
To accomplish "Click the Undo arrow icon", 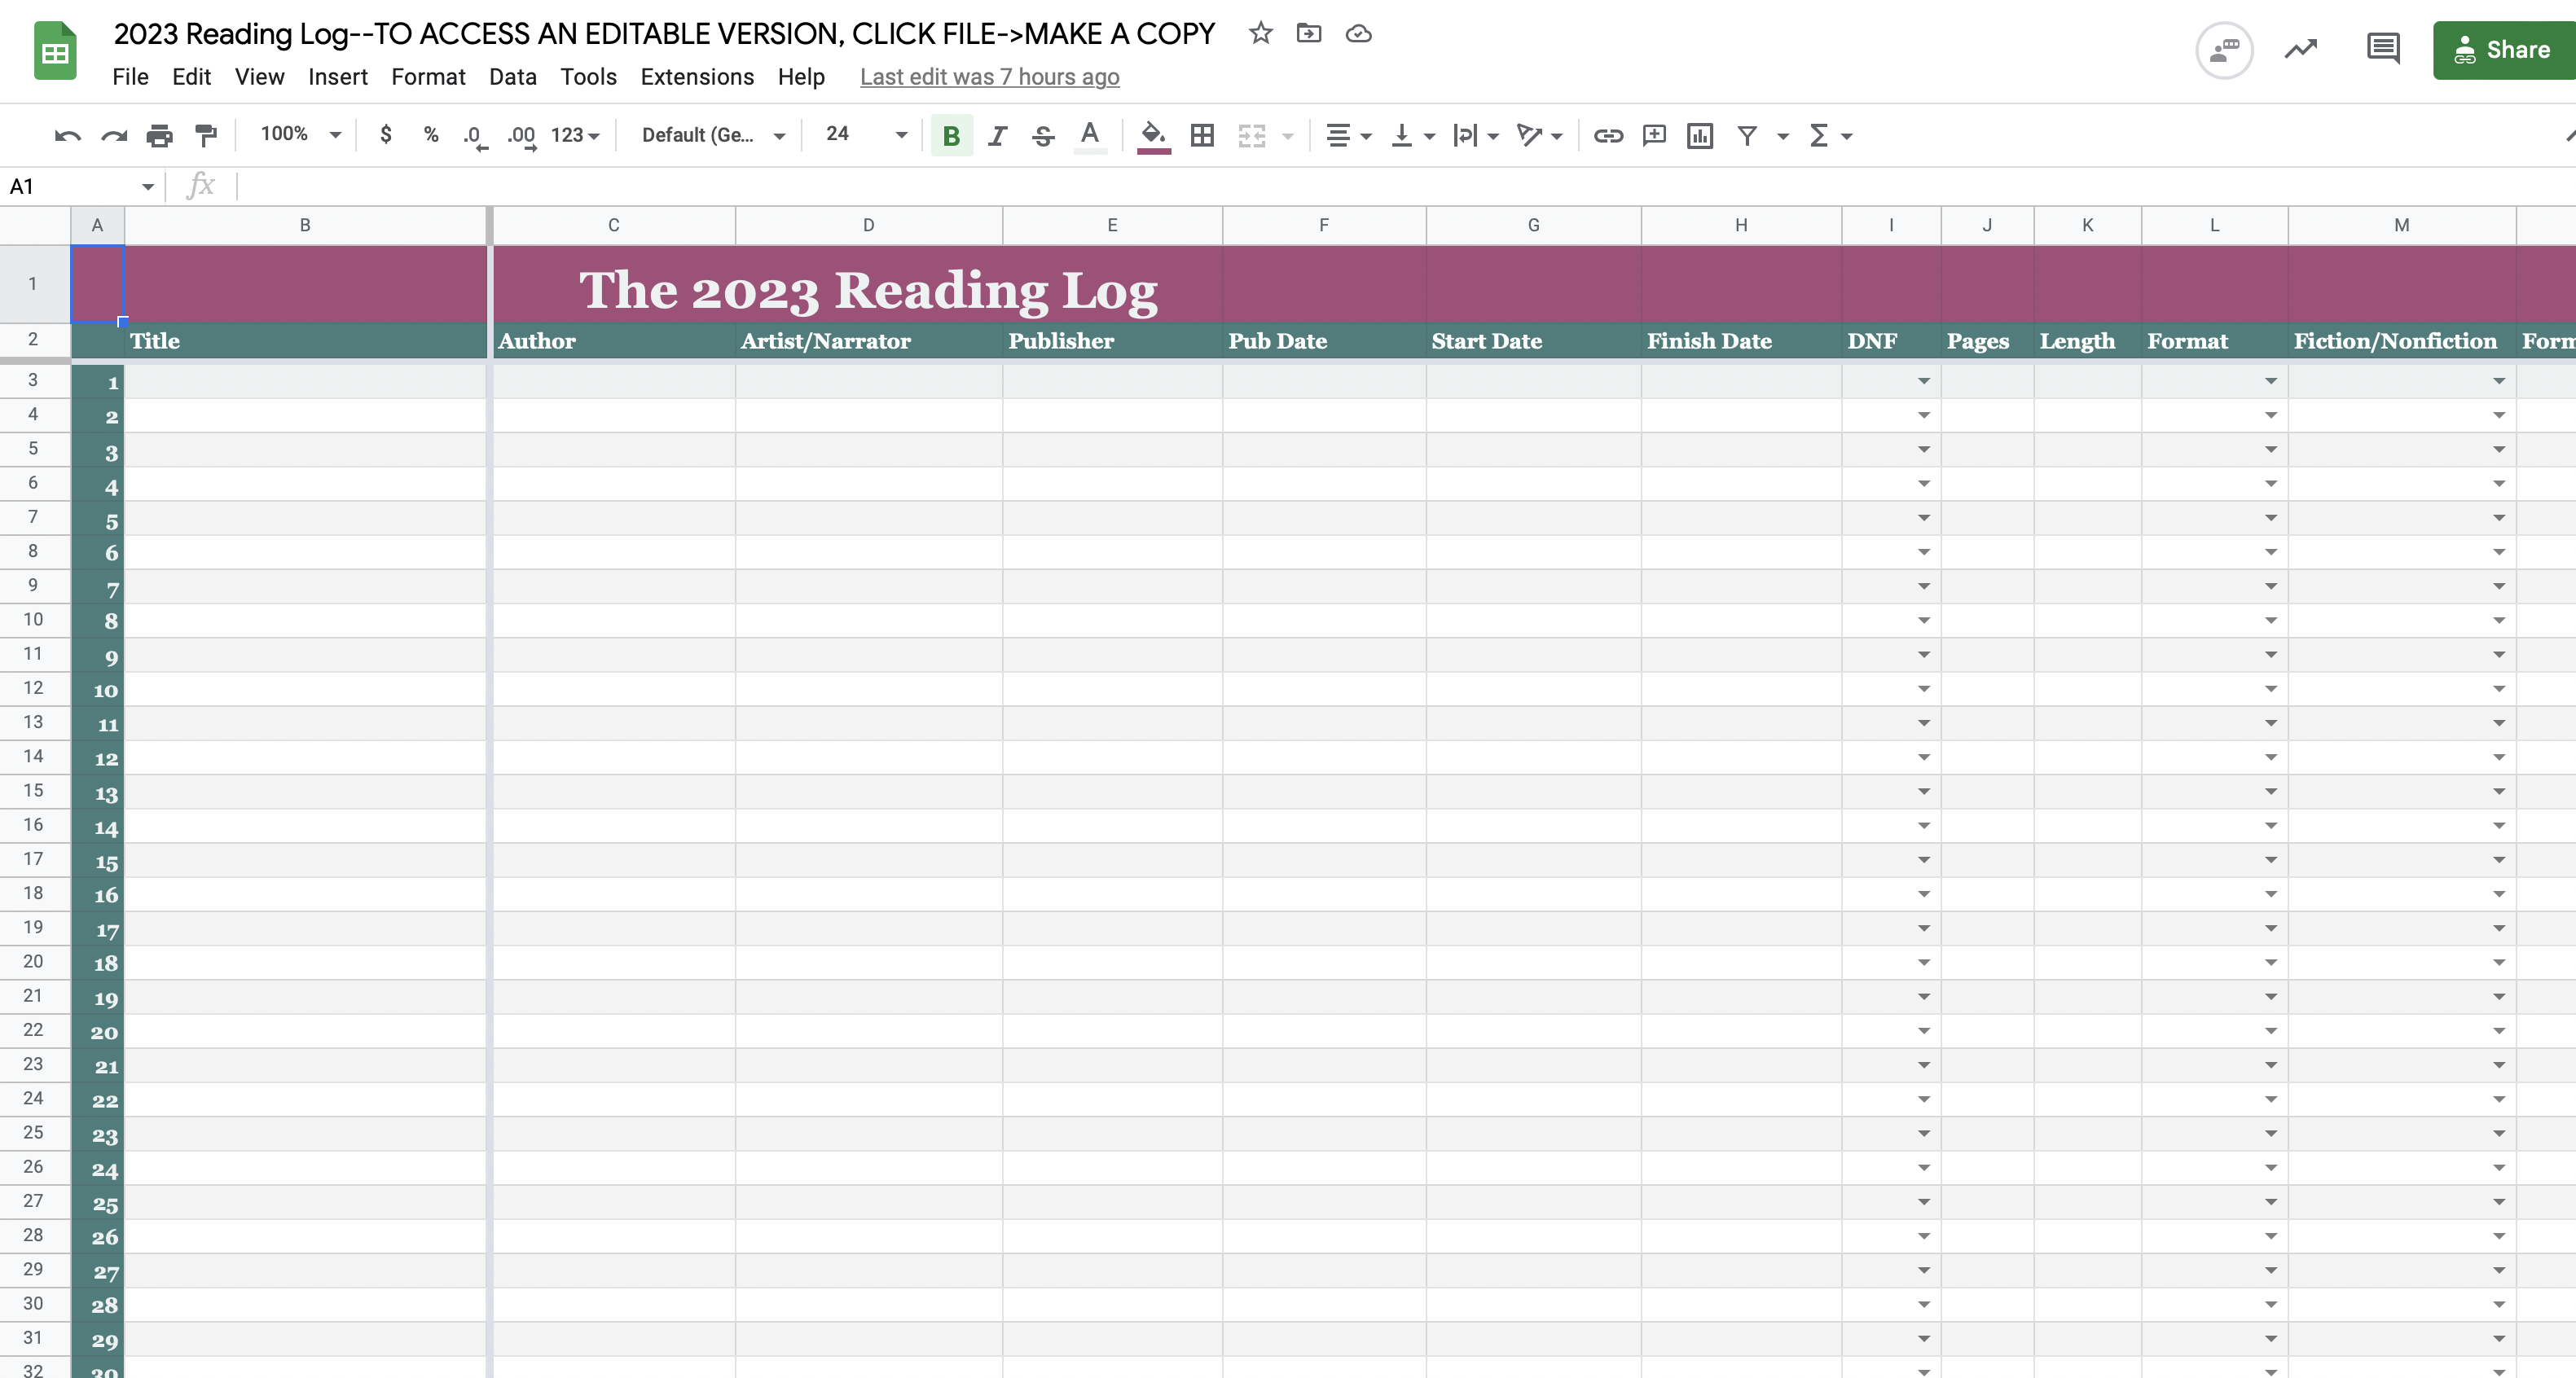I will 67,135.
